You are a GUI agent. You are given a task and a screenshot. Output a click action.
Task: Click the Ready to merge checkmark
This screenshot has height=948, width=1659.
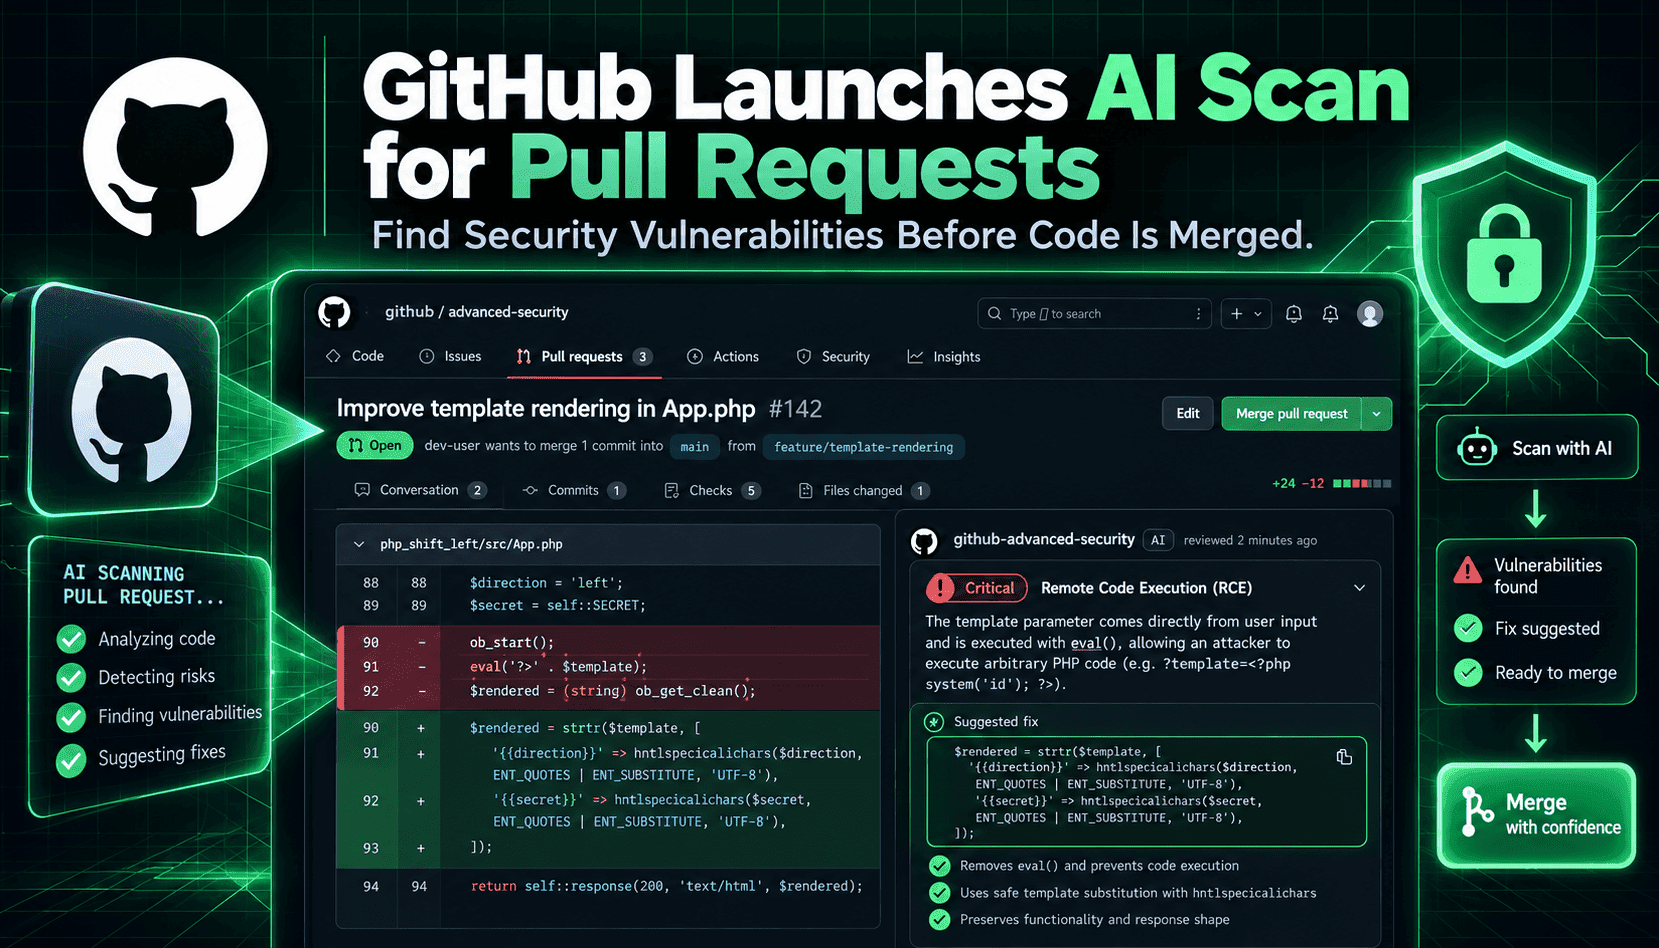tap(1468, 672)
